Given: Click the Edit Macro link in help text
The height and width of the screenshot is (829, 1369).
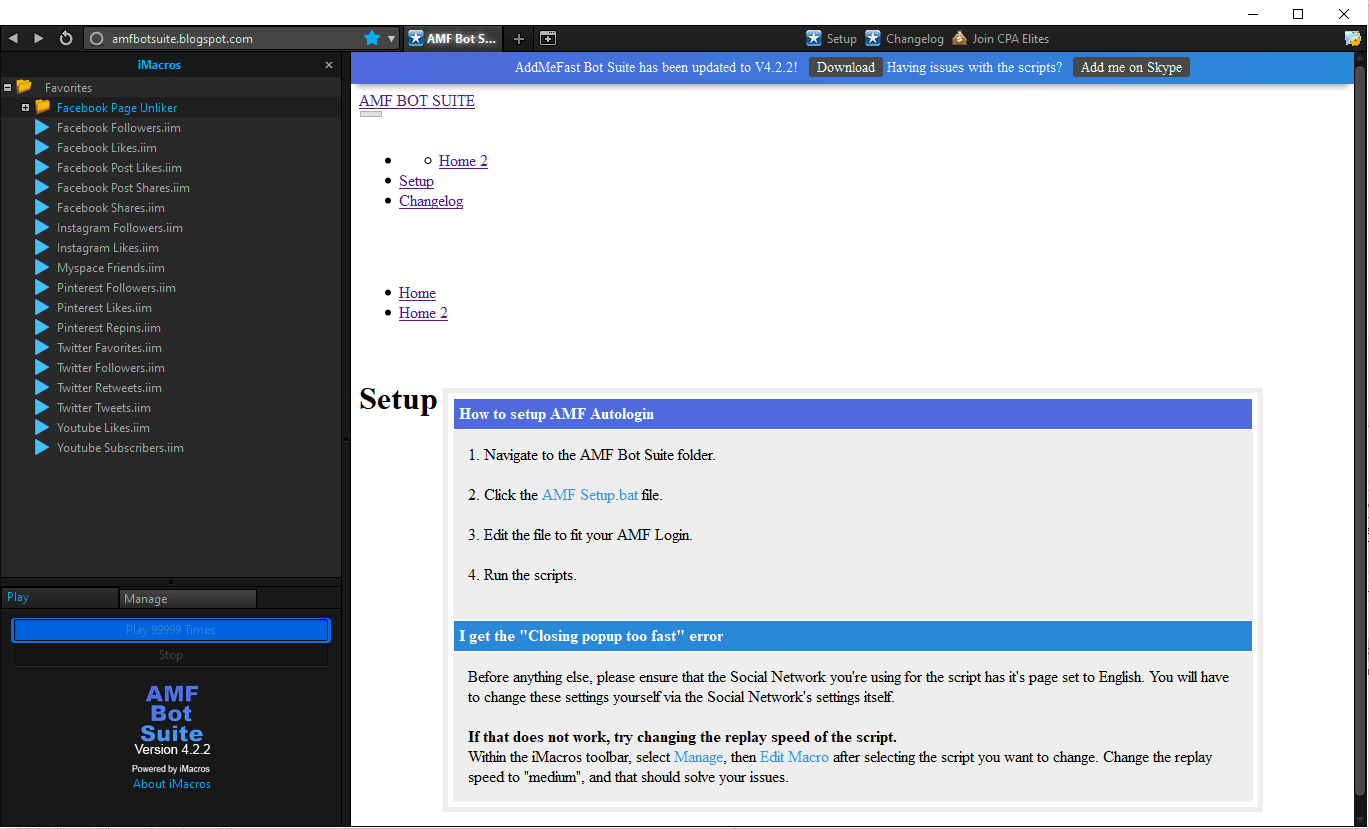Looking at the screenshot, I should point(794,757).
